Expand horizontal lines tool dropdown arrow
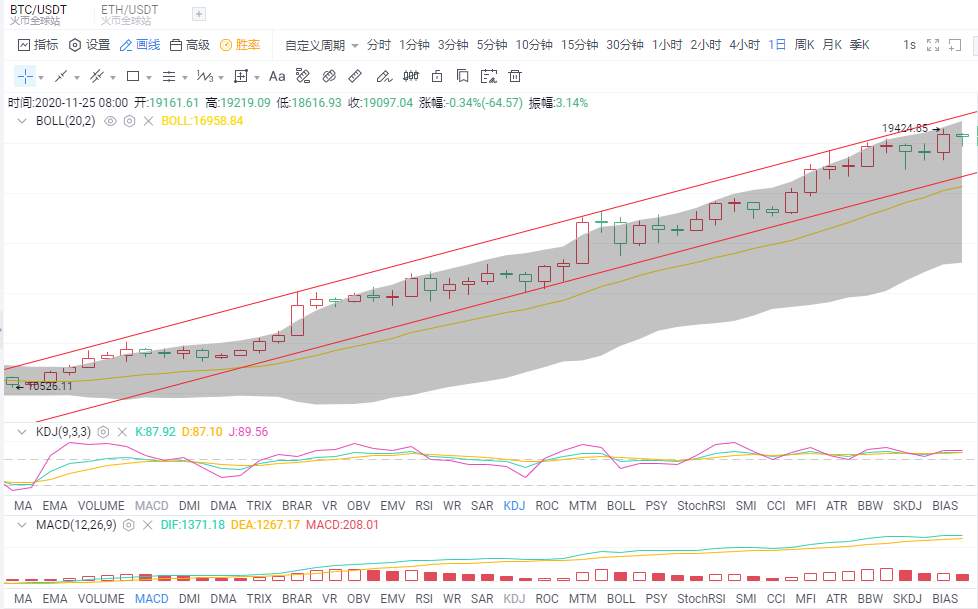The height and width of the screenshot is (609, 978). point(185,78)
